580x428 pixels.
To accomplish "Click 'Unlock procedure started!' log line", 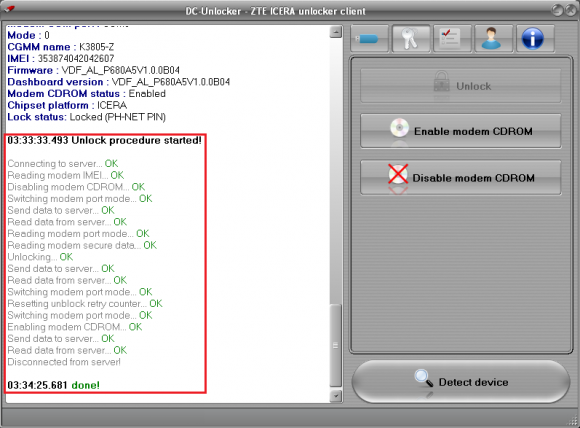I will point(104,140).
